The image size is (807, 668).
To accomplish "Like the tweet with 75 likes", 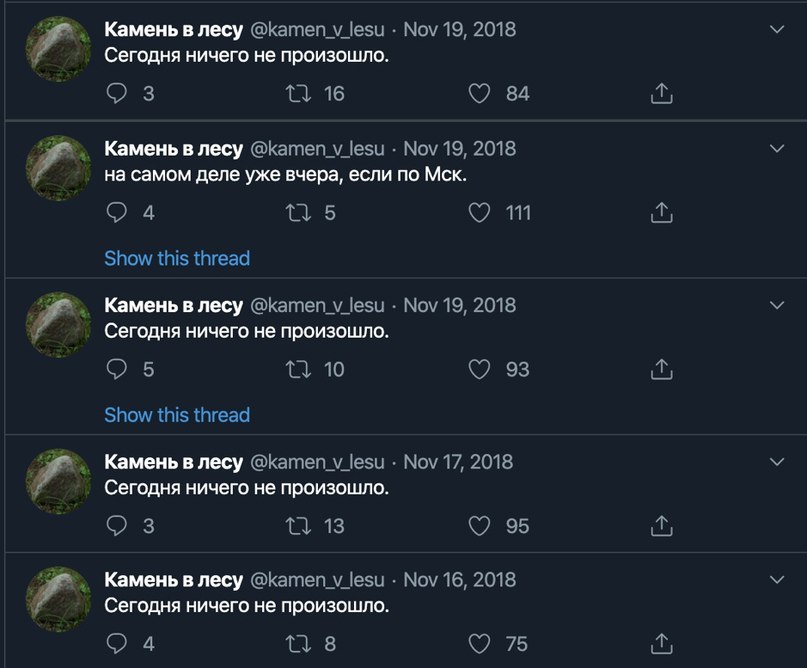I will (x=481, y=643).
